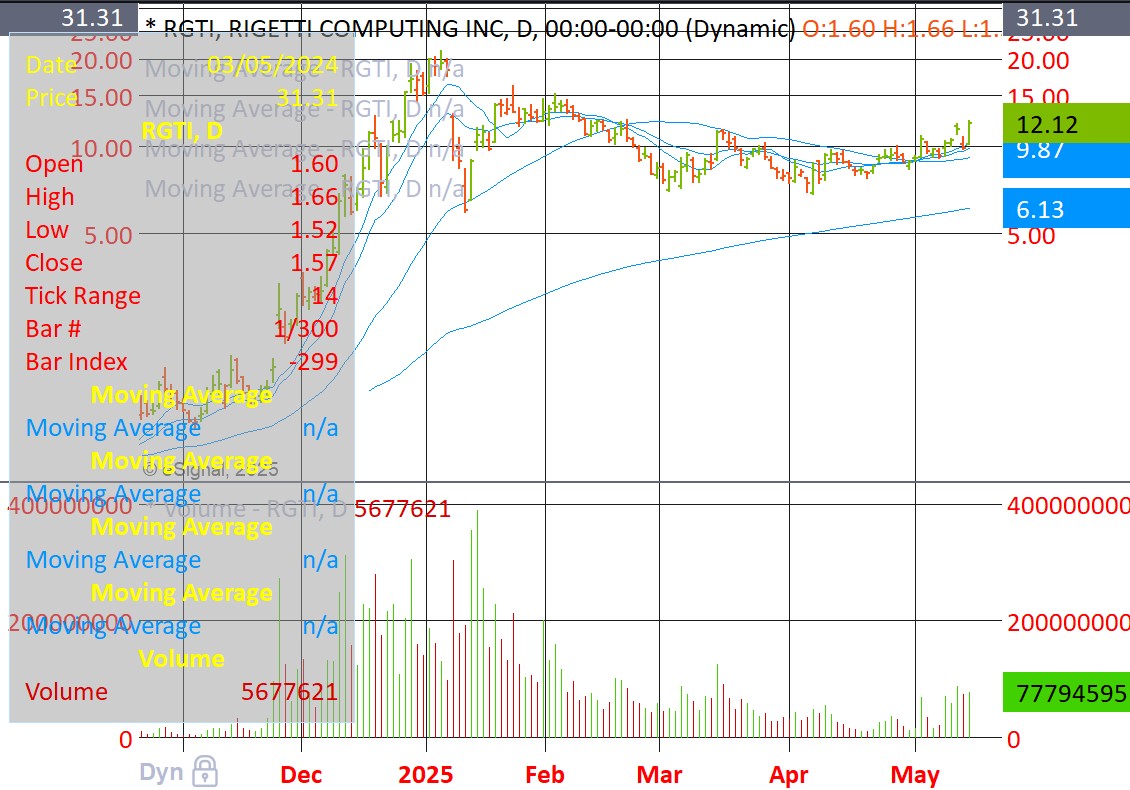Click the Dec label on time axis
This screenshot has height=790, width=1130.
[301, 775]
